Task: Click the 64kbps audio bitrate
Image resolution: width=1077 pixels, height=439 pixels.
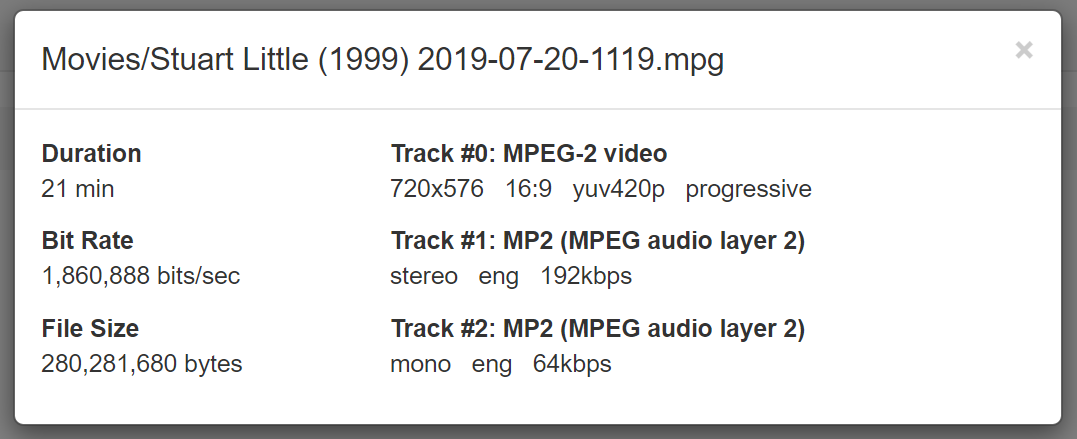Action: [x=572, y=364]
